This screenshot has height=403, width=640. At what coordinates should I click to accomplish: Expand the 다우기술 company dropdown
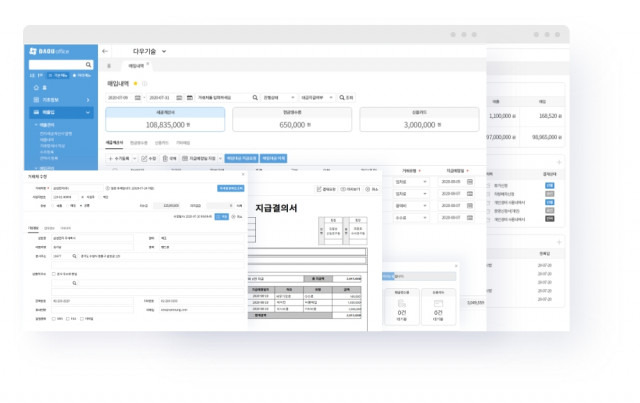click(x=164, y=51)
